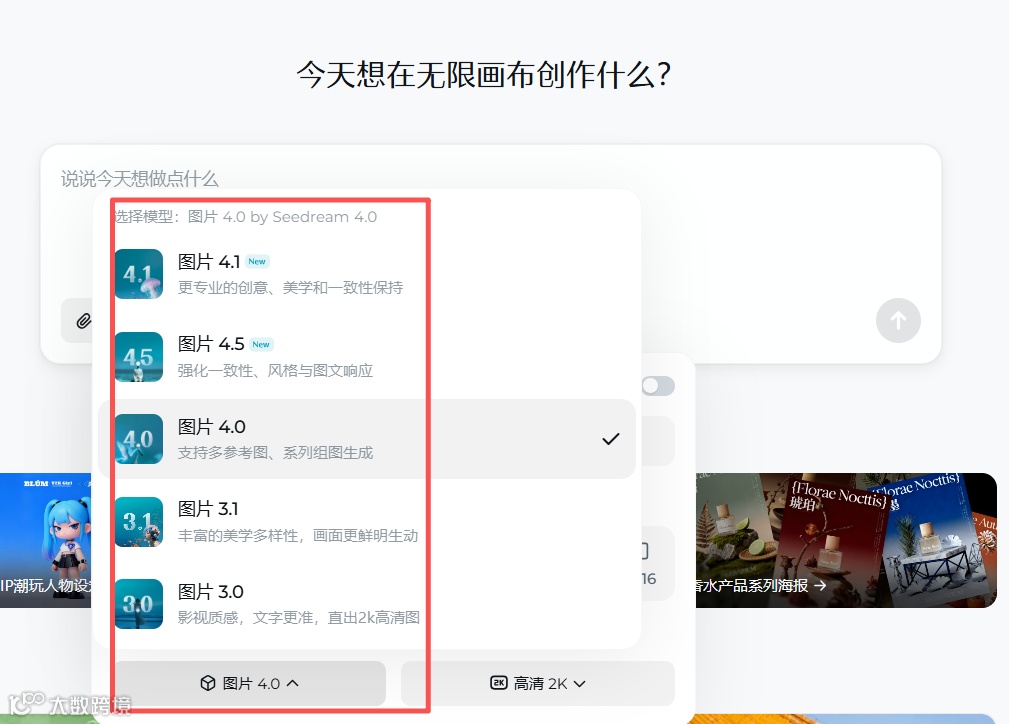Click the 图片 3.1 model thumbnail icon
Screen dimensions: 1009x724
tap(138, 521)
